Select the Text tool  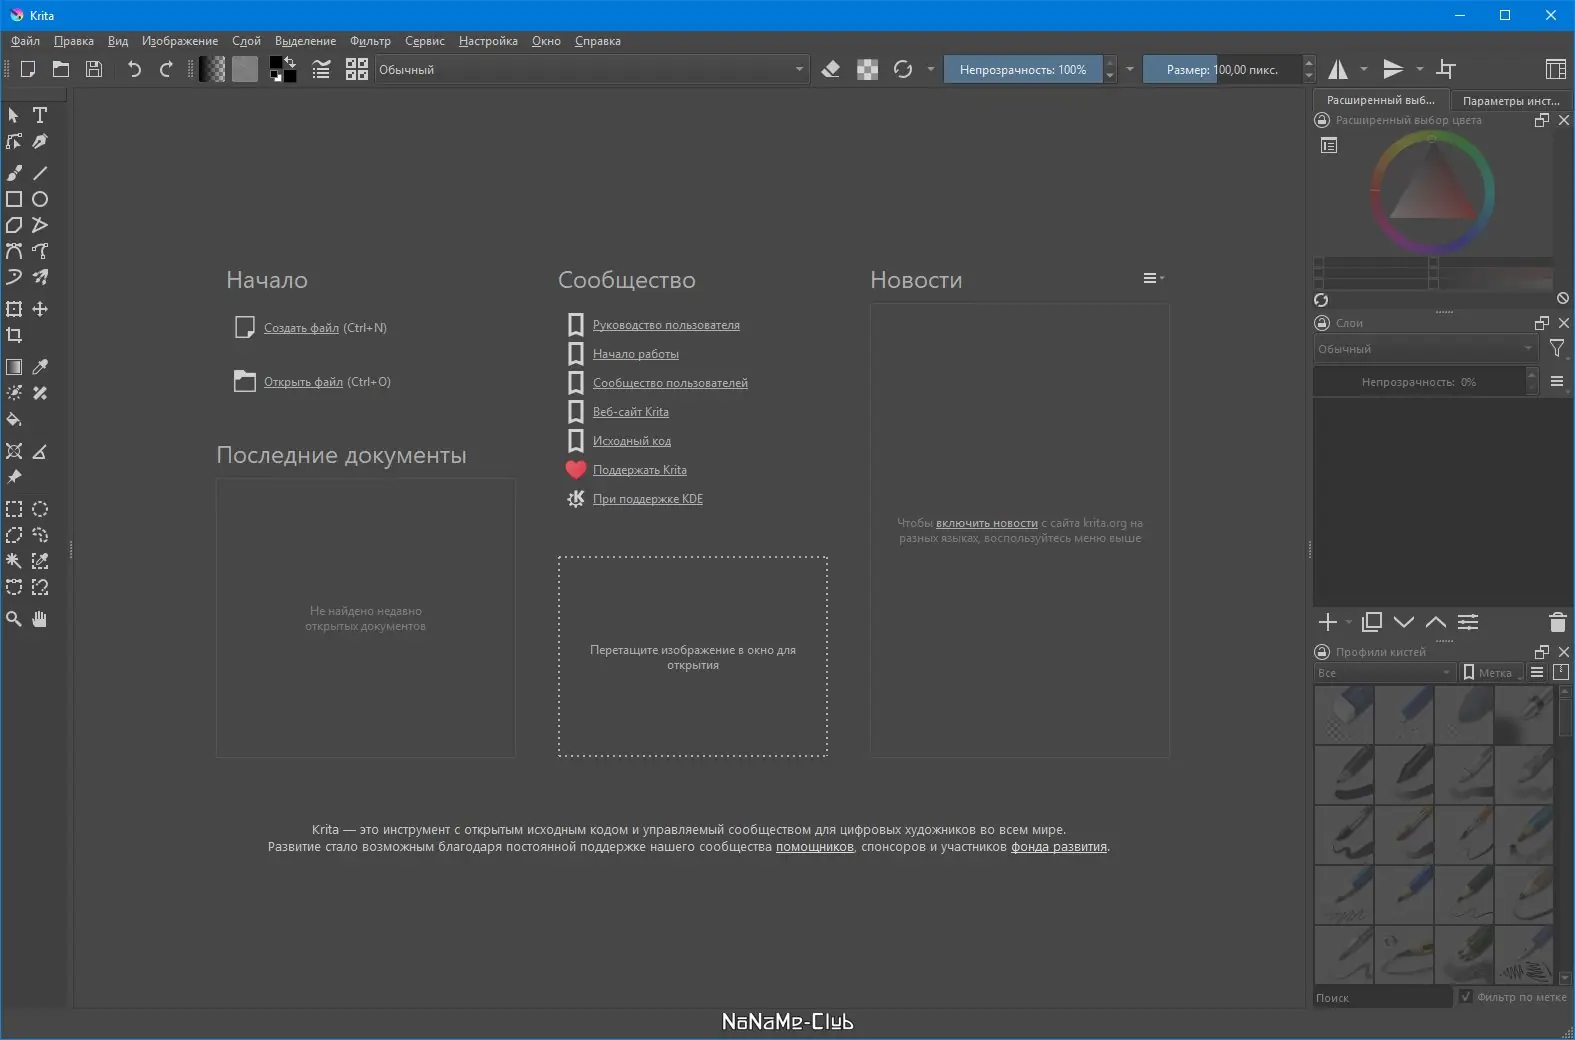pos(40,115)
